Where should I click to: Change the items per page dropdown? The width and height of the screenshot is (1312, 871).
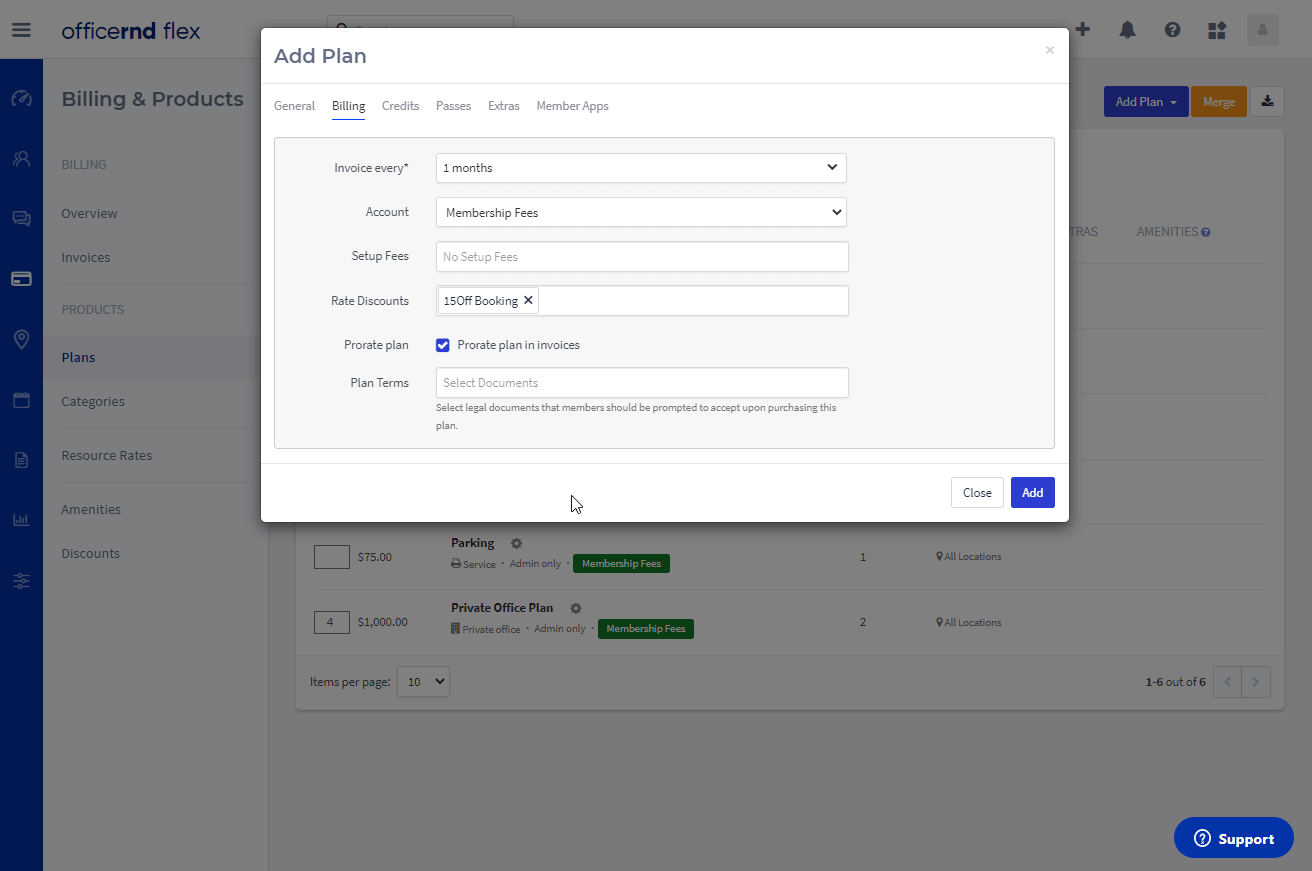click(423, 682)
